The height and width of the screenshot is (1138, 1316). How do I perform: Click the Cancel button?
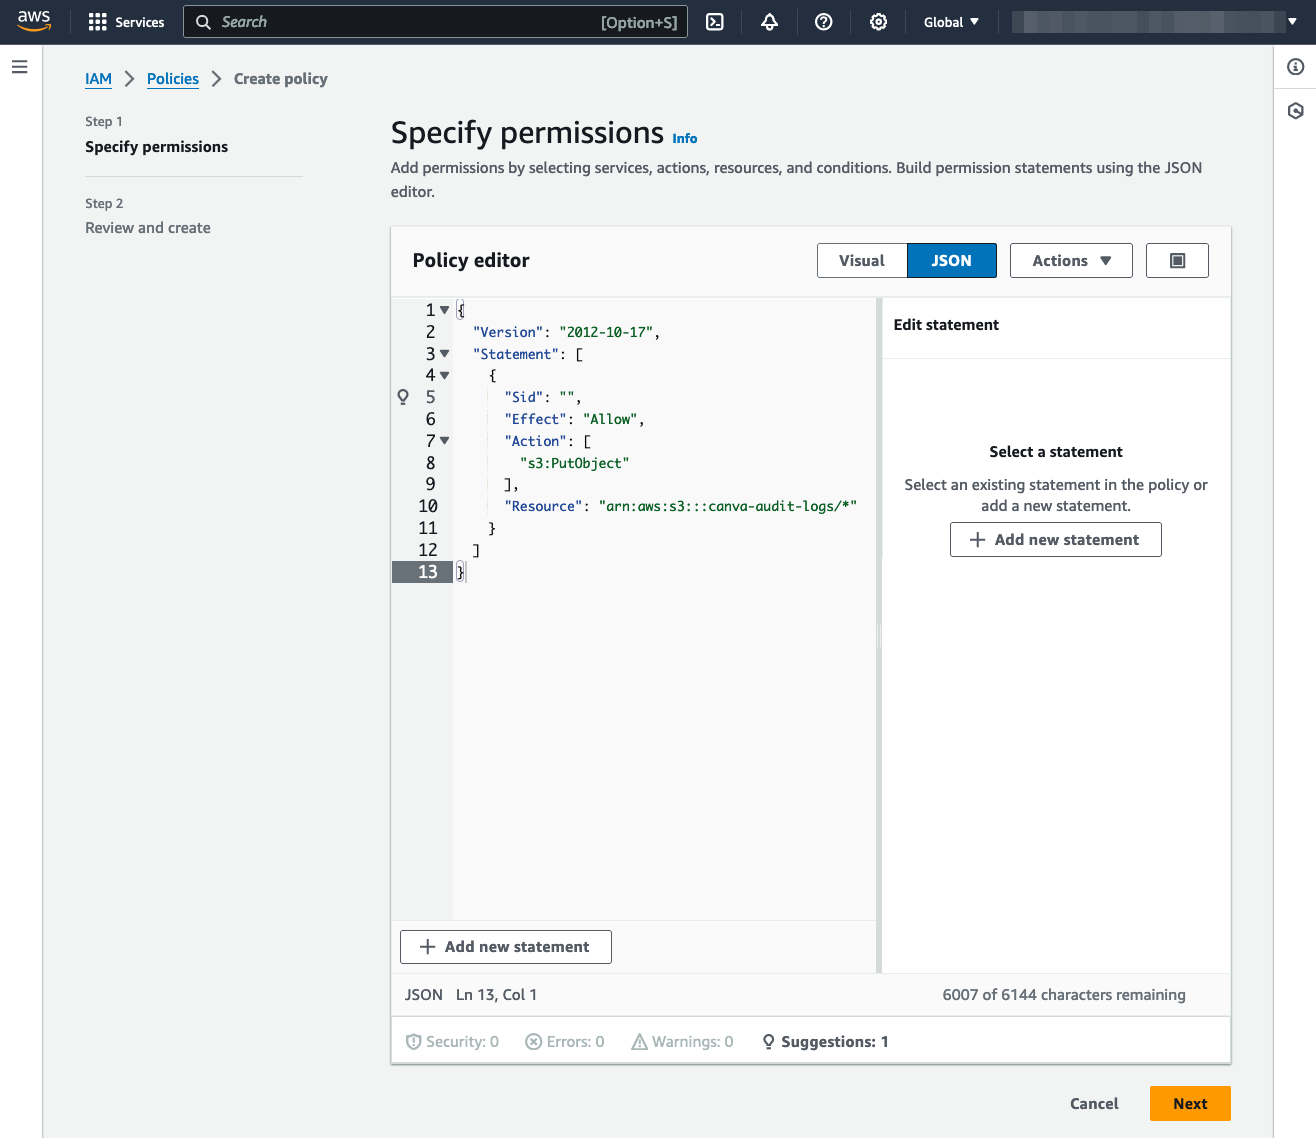tap(1094, 1104)
